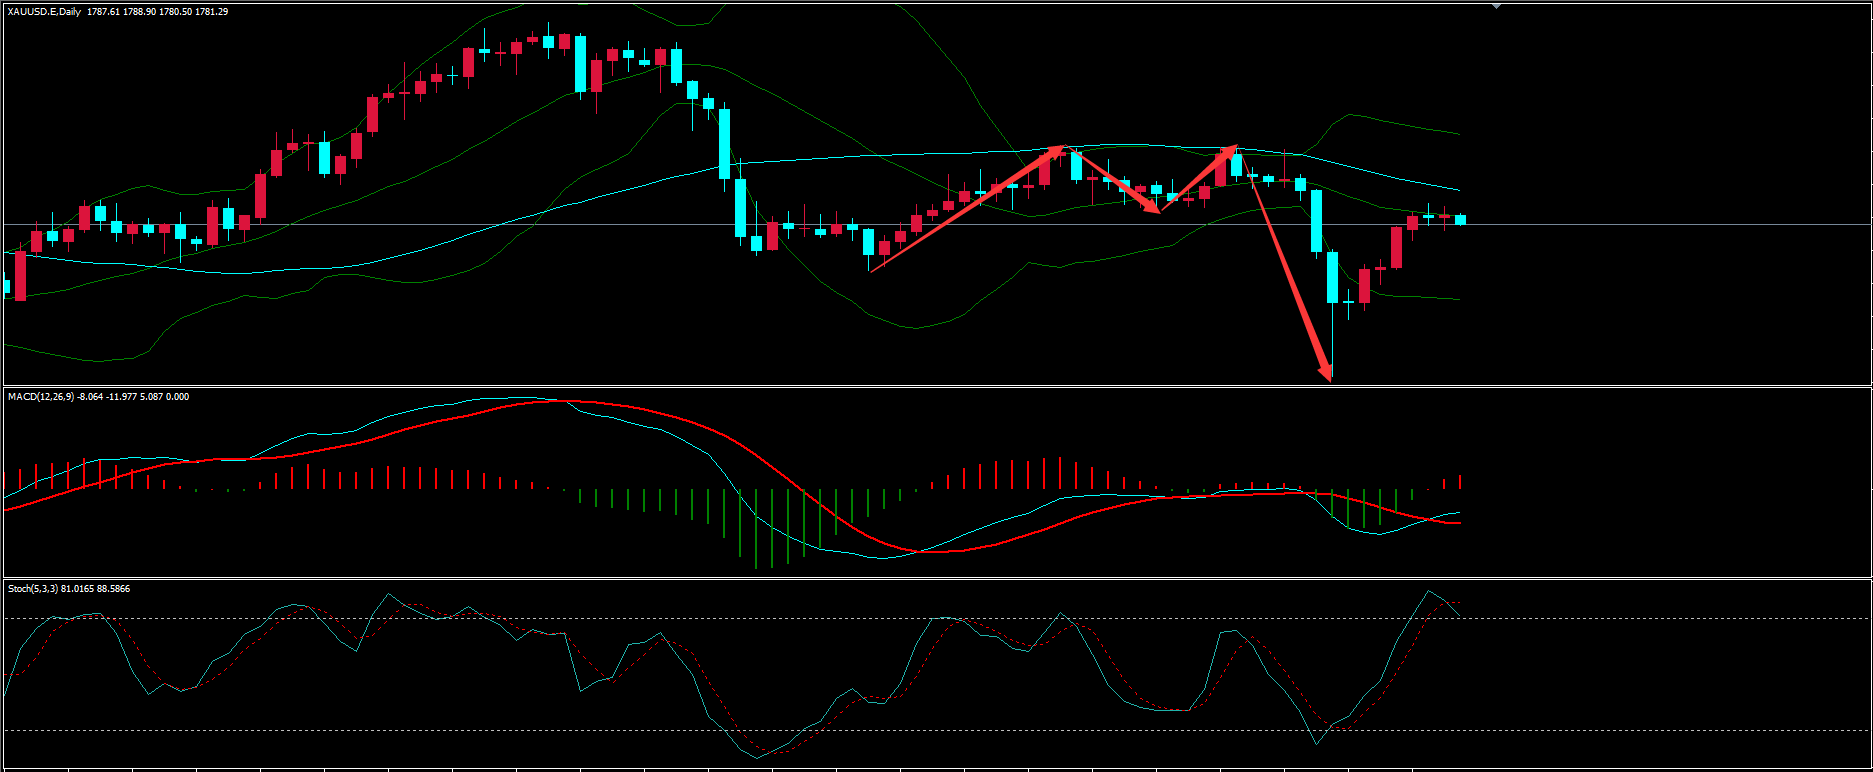
Task: Click the Stochastic line's final peak
Action: click(x=1429, y=592)
